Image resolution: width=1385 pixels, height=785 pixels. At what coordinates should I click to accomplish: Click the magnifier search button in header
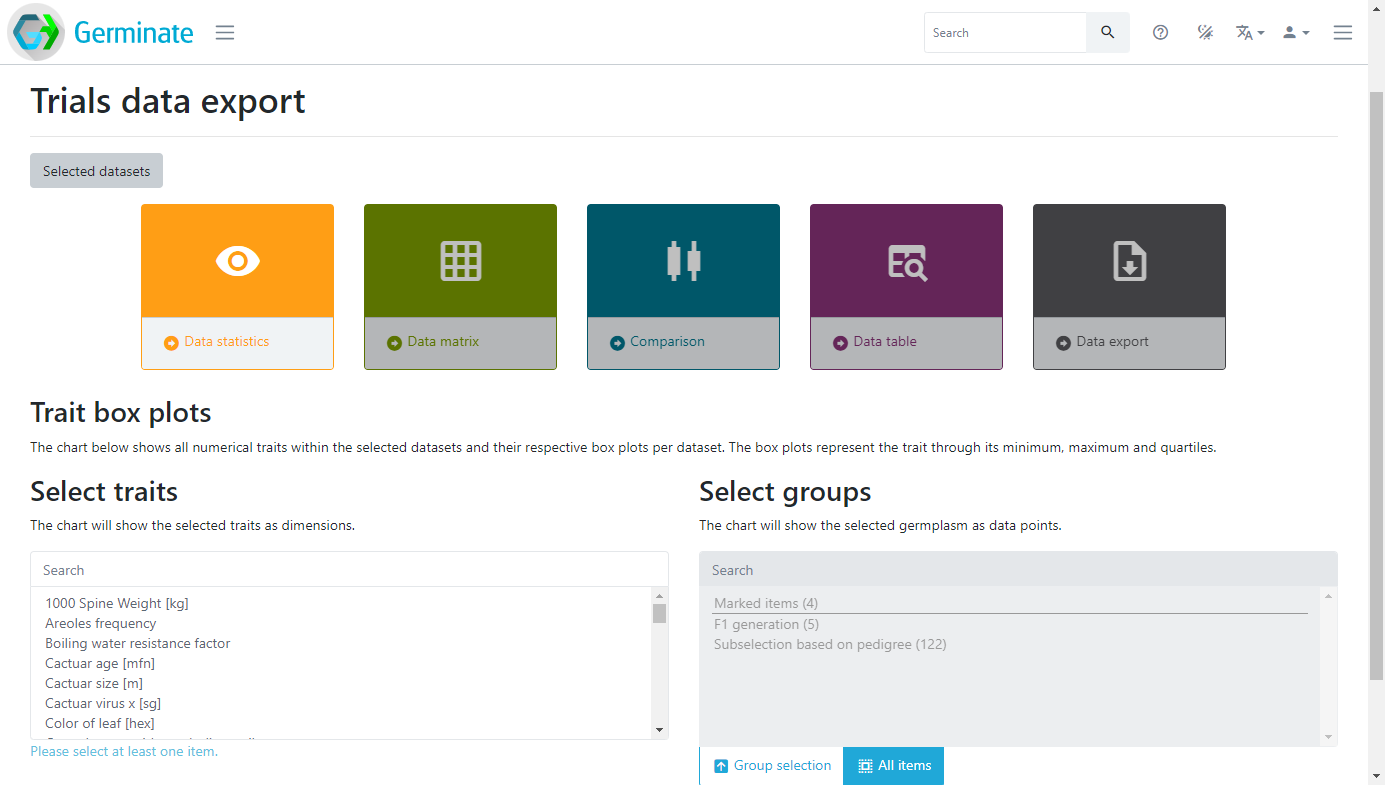pyautogui.click(x=1107, y=33)
